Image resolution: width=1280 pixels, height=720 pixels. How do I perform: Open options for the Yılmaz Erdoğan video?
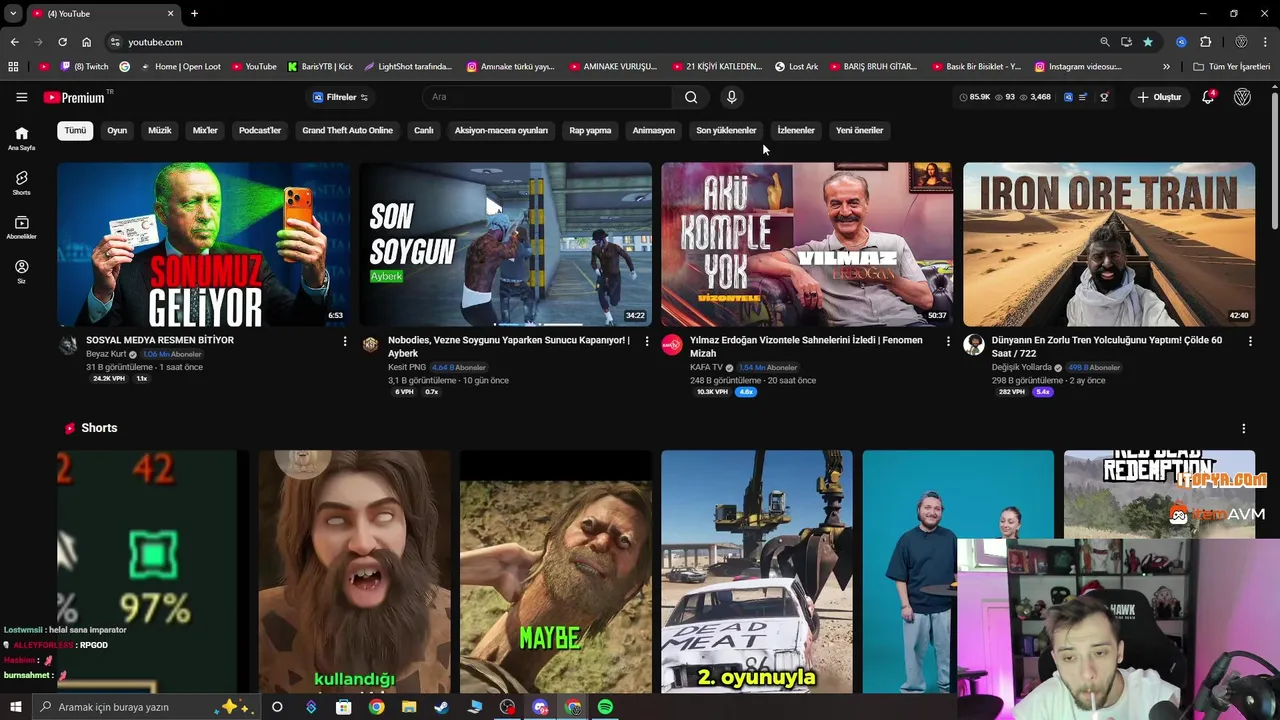pyautogui.click(x=948, y=341)
